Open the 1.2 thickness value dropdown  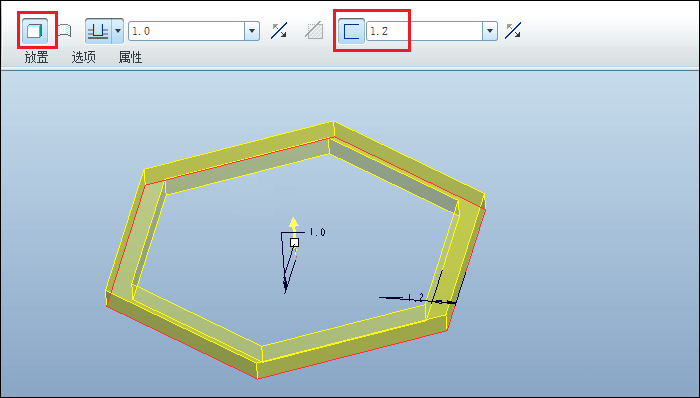pyautogui.click(x=490, y=31)
